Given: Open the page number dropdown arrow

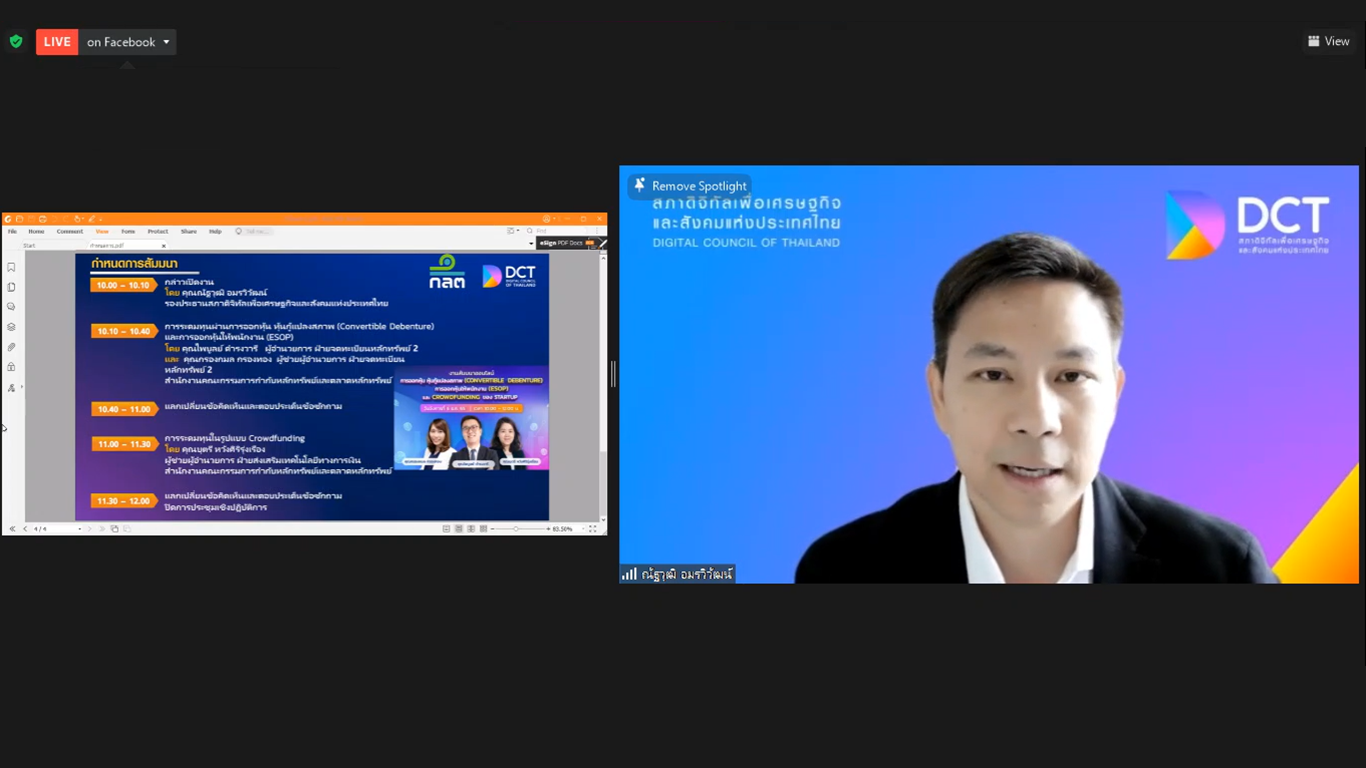Looking at the screenshot, I should click(x=80, y=528).
